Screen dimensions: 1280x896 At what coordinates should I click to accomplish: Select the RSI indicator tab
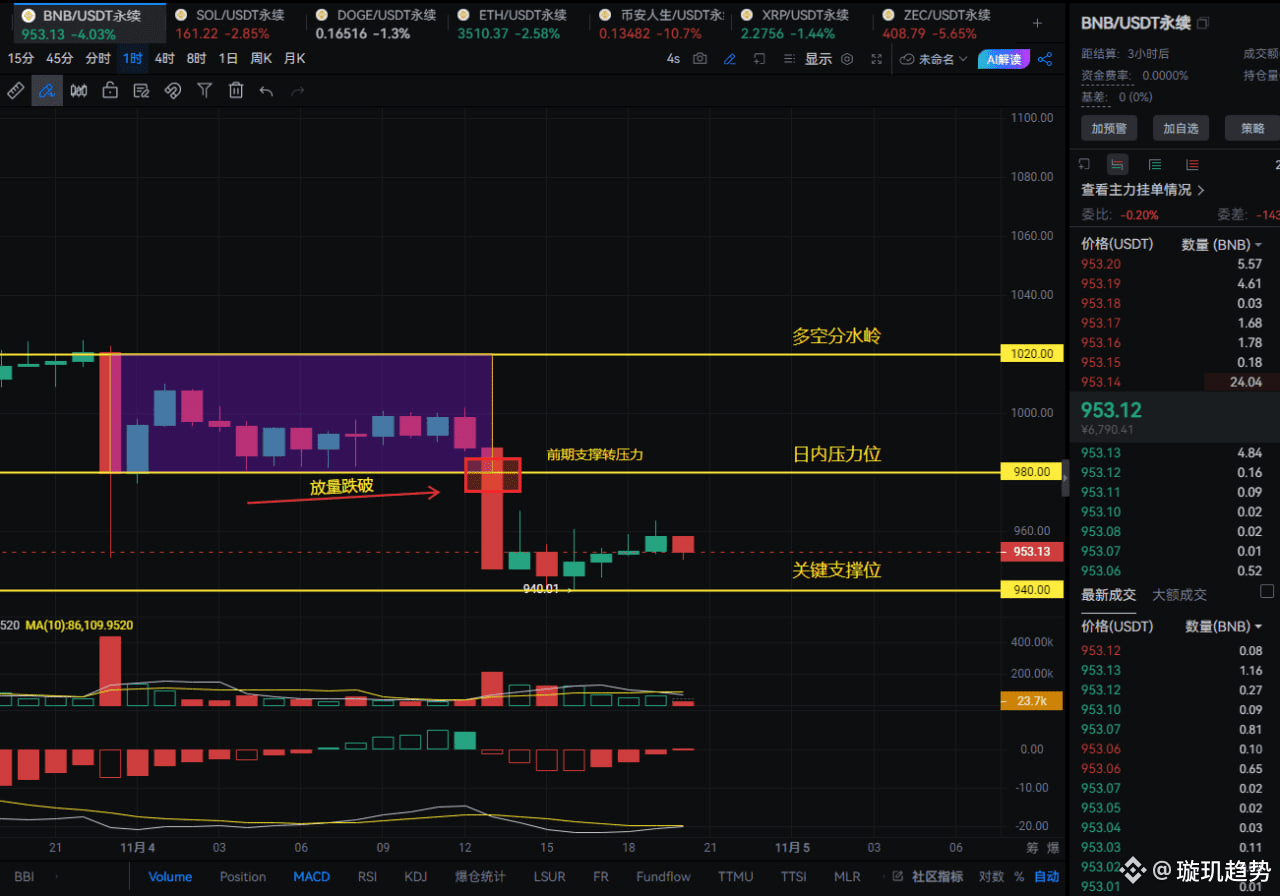(x=367, y=877)
